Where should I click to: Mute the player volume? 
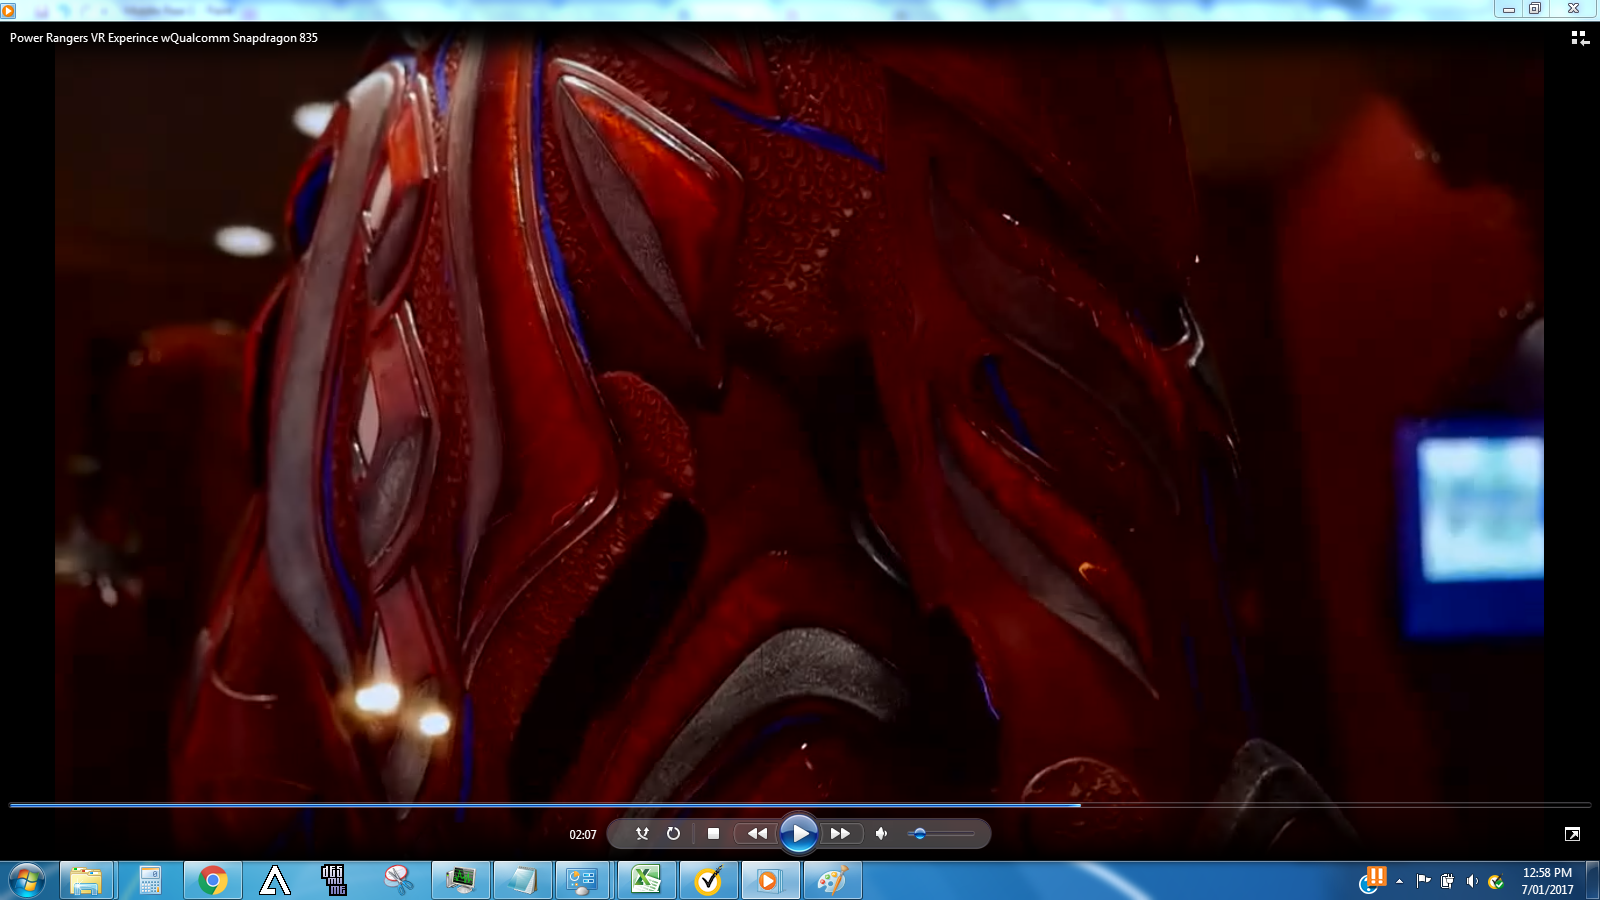point(881,833)
